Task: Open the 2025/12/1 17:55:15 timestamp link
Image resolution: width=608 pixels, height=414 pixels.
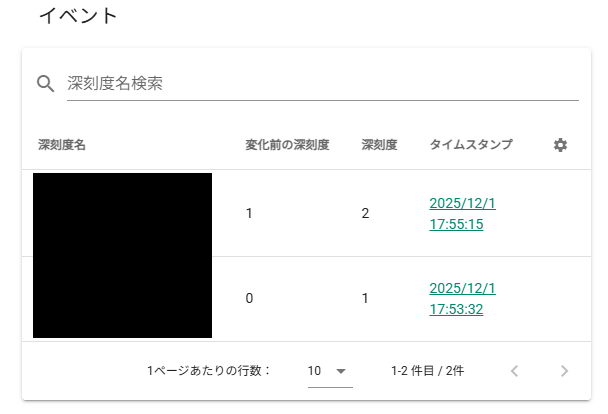Action: click(x=462, y=213)
